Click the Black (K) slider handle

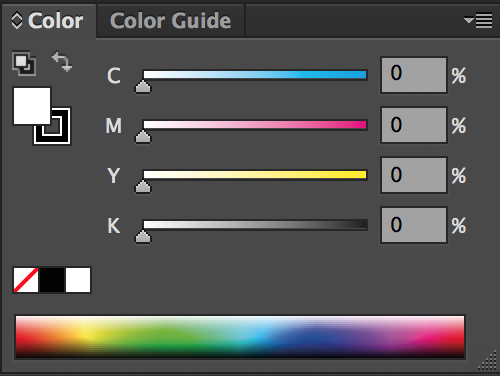(143, 236)
